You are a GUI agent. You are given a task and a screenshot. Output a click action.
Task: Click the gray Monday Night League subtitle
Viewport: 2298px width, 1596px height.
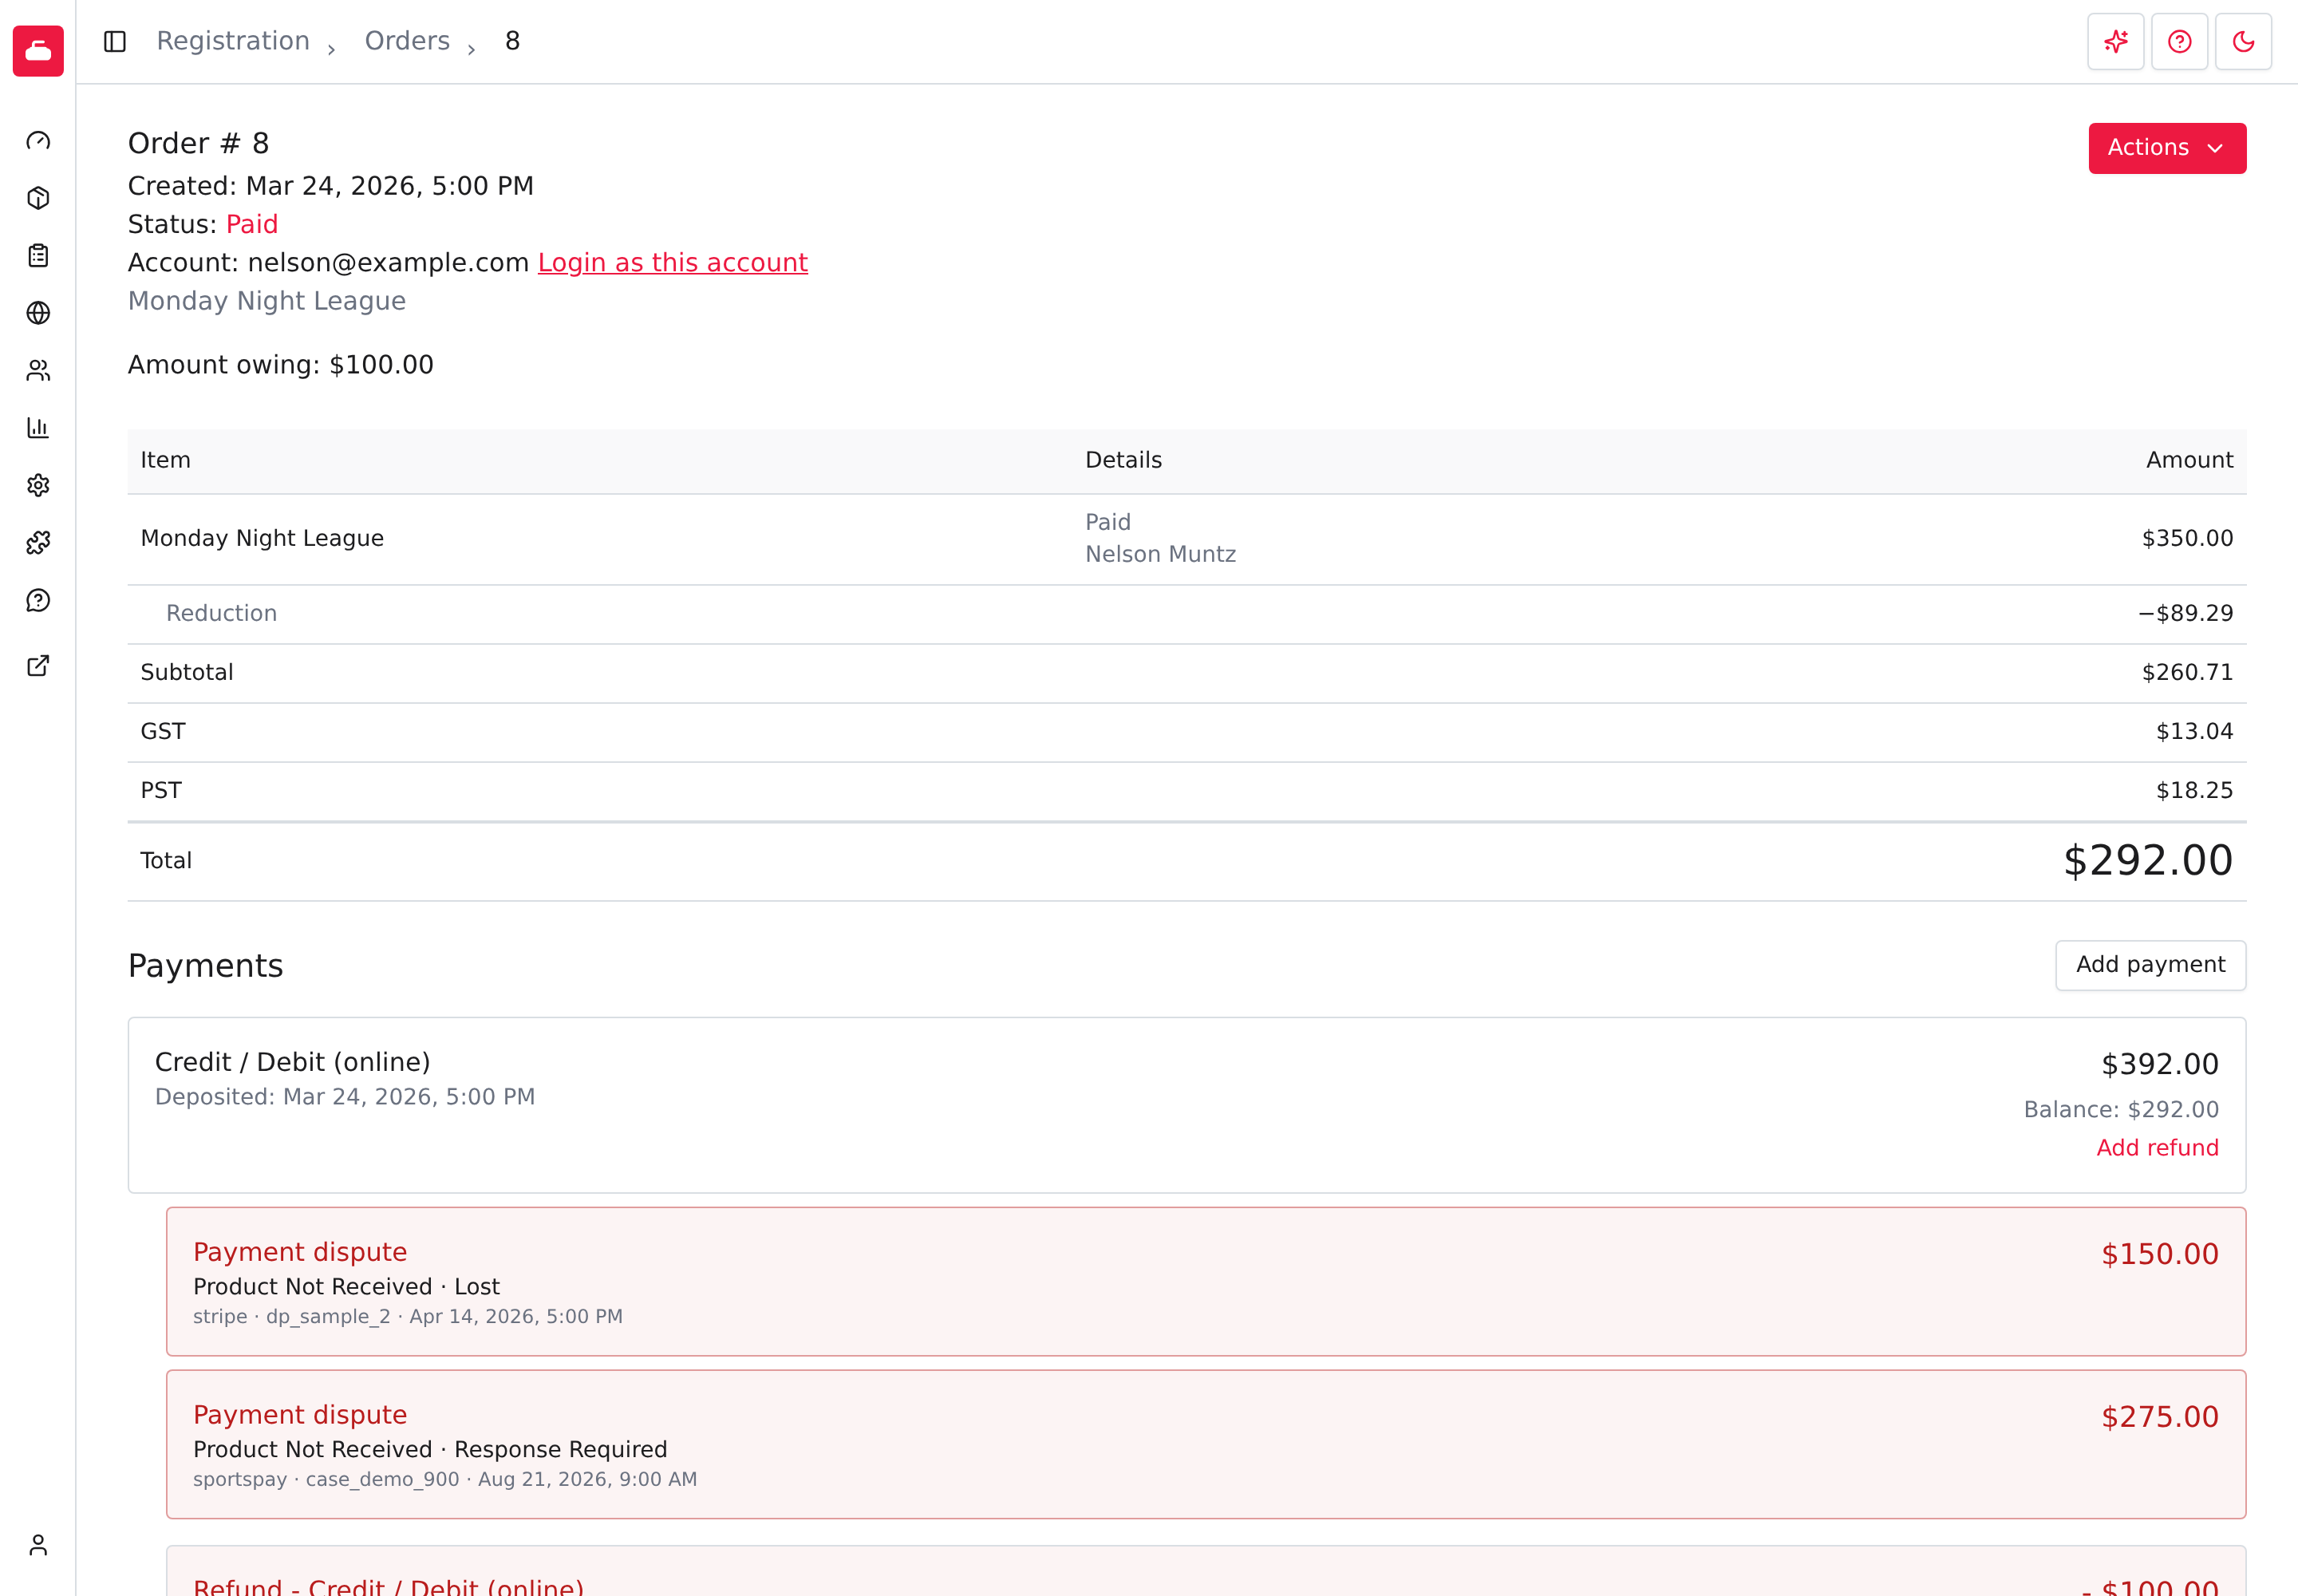point(267,302)
